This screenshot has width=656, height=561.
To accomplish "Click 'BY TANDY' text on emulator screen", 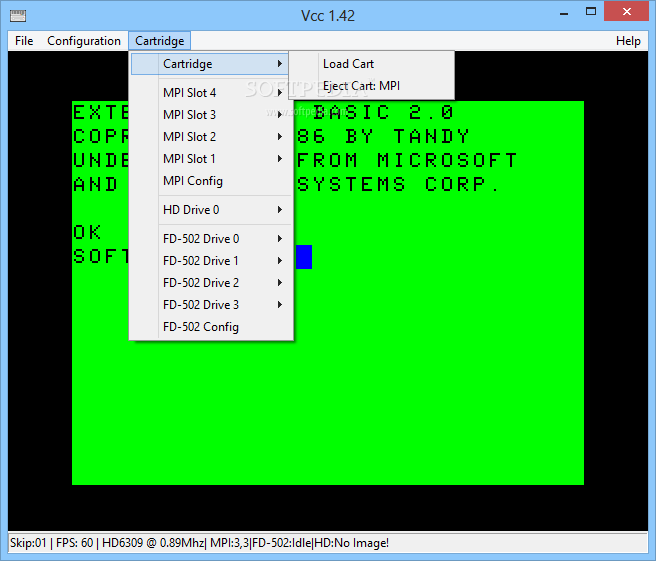I will tap(408, 136).
